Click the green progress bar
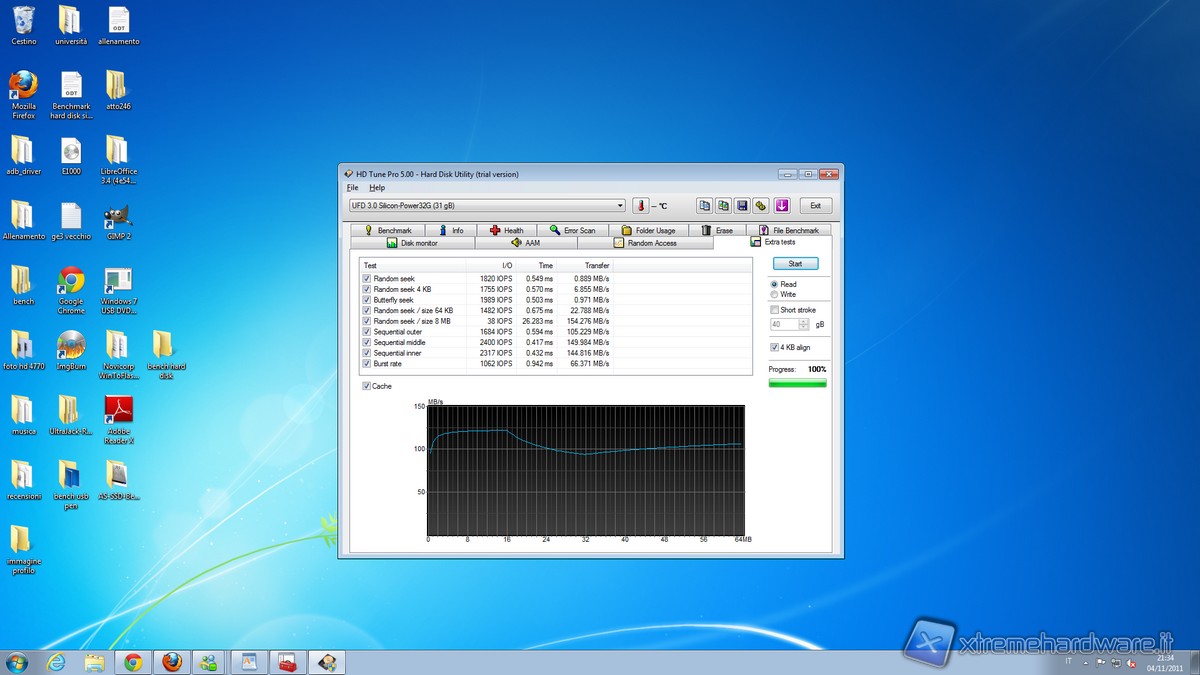Viewport: 1200px width, 675px height. tap(797, 382)
